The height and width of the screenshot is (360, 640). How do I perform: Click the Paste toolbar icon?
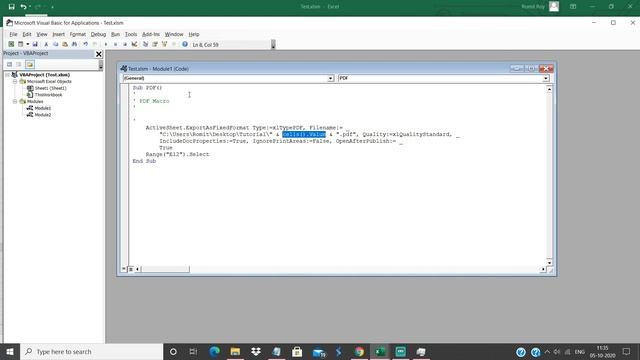tap(65, 44)
